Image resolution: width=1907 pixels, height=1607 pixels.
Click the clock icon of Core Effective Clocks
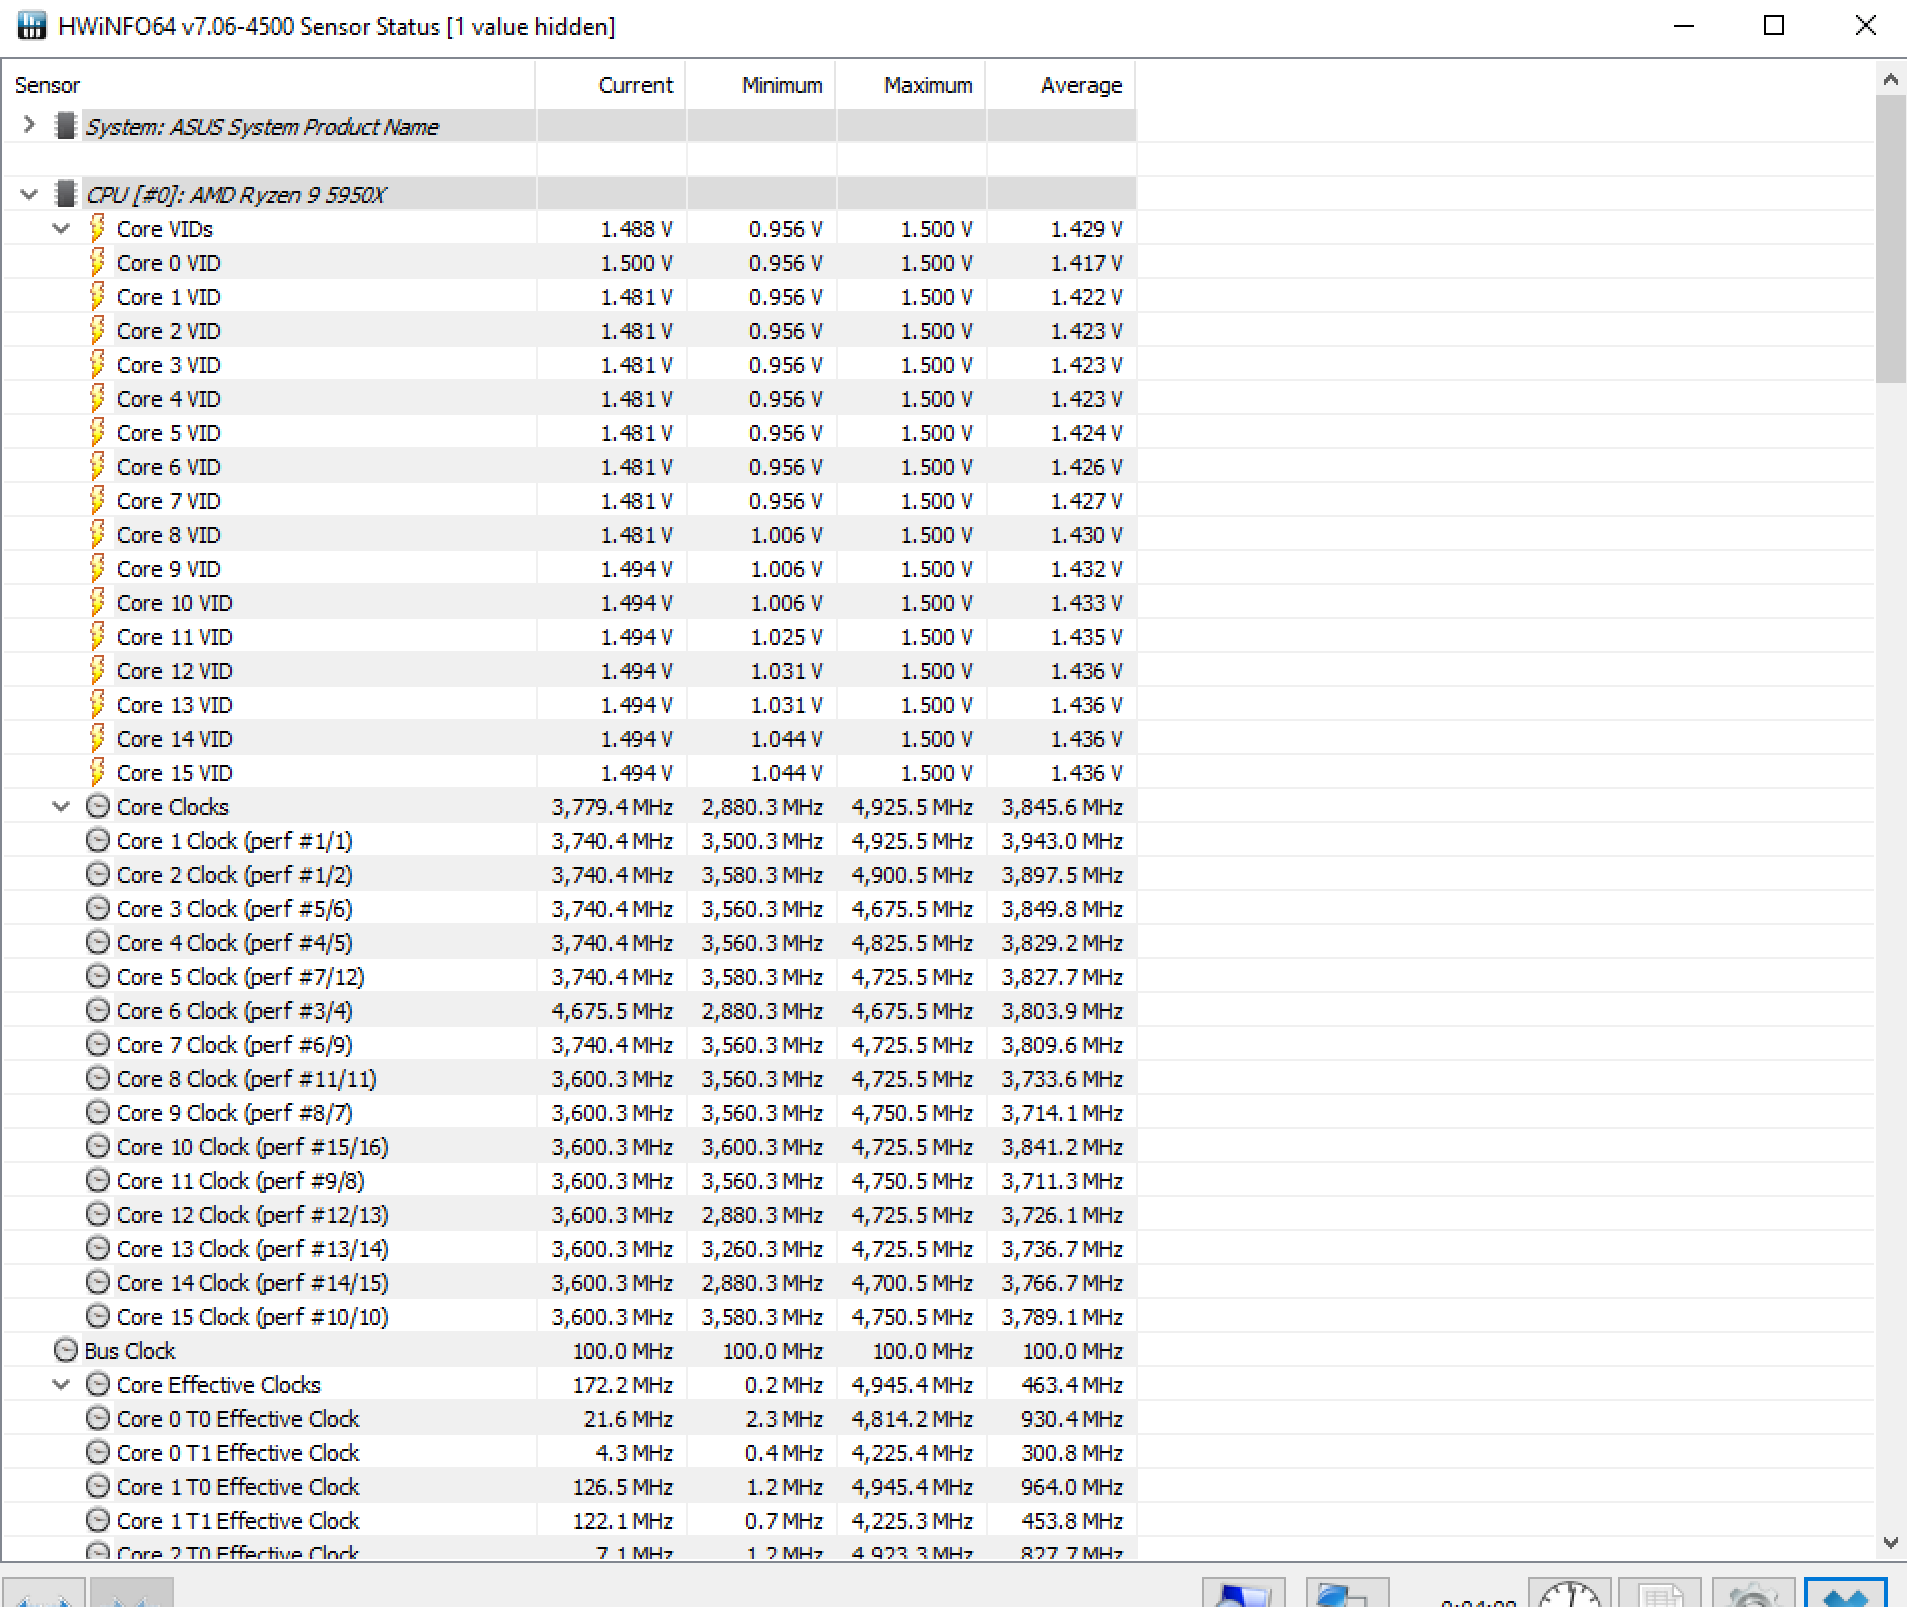(x=98, y=1384)
